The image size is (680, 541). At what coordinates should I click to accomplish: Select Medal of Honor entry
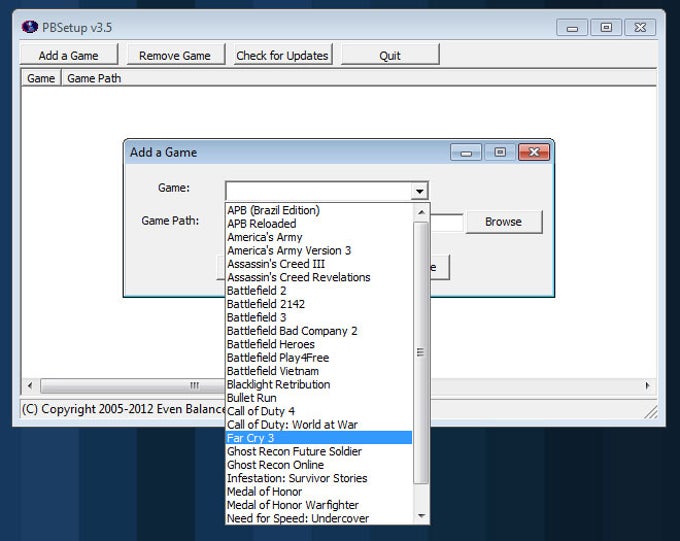[x=319, y=492]
